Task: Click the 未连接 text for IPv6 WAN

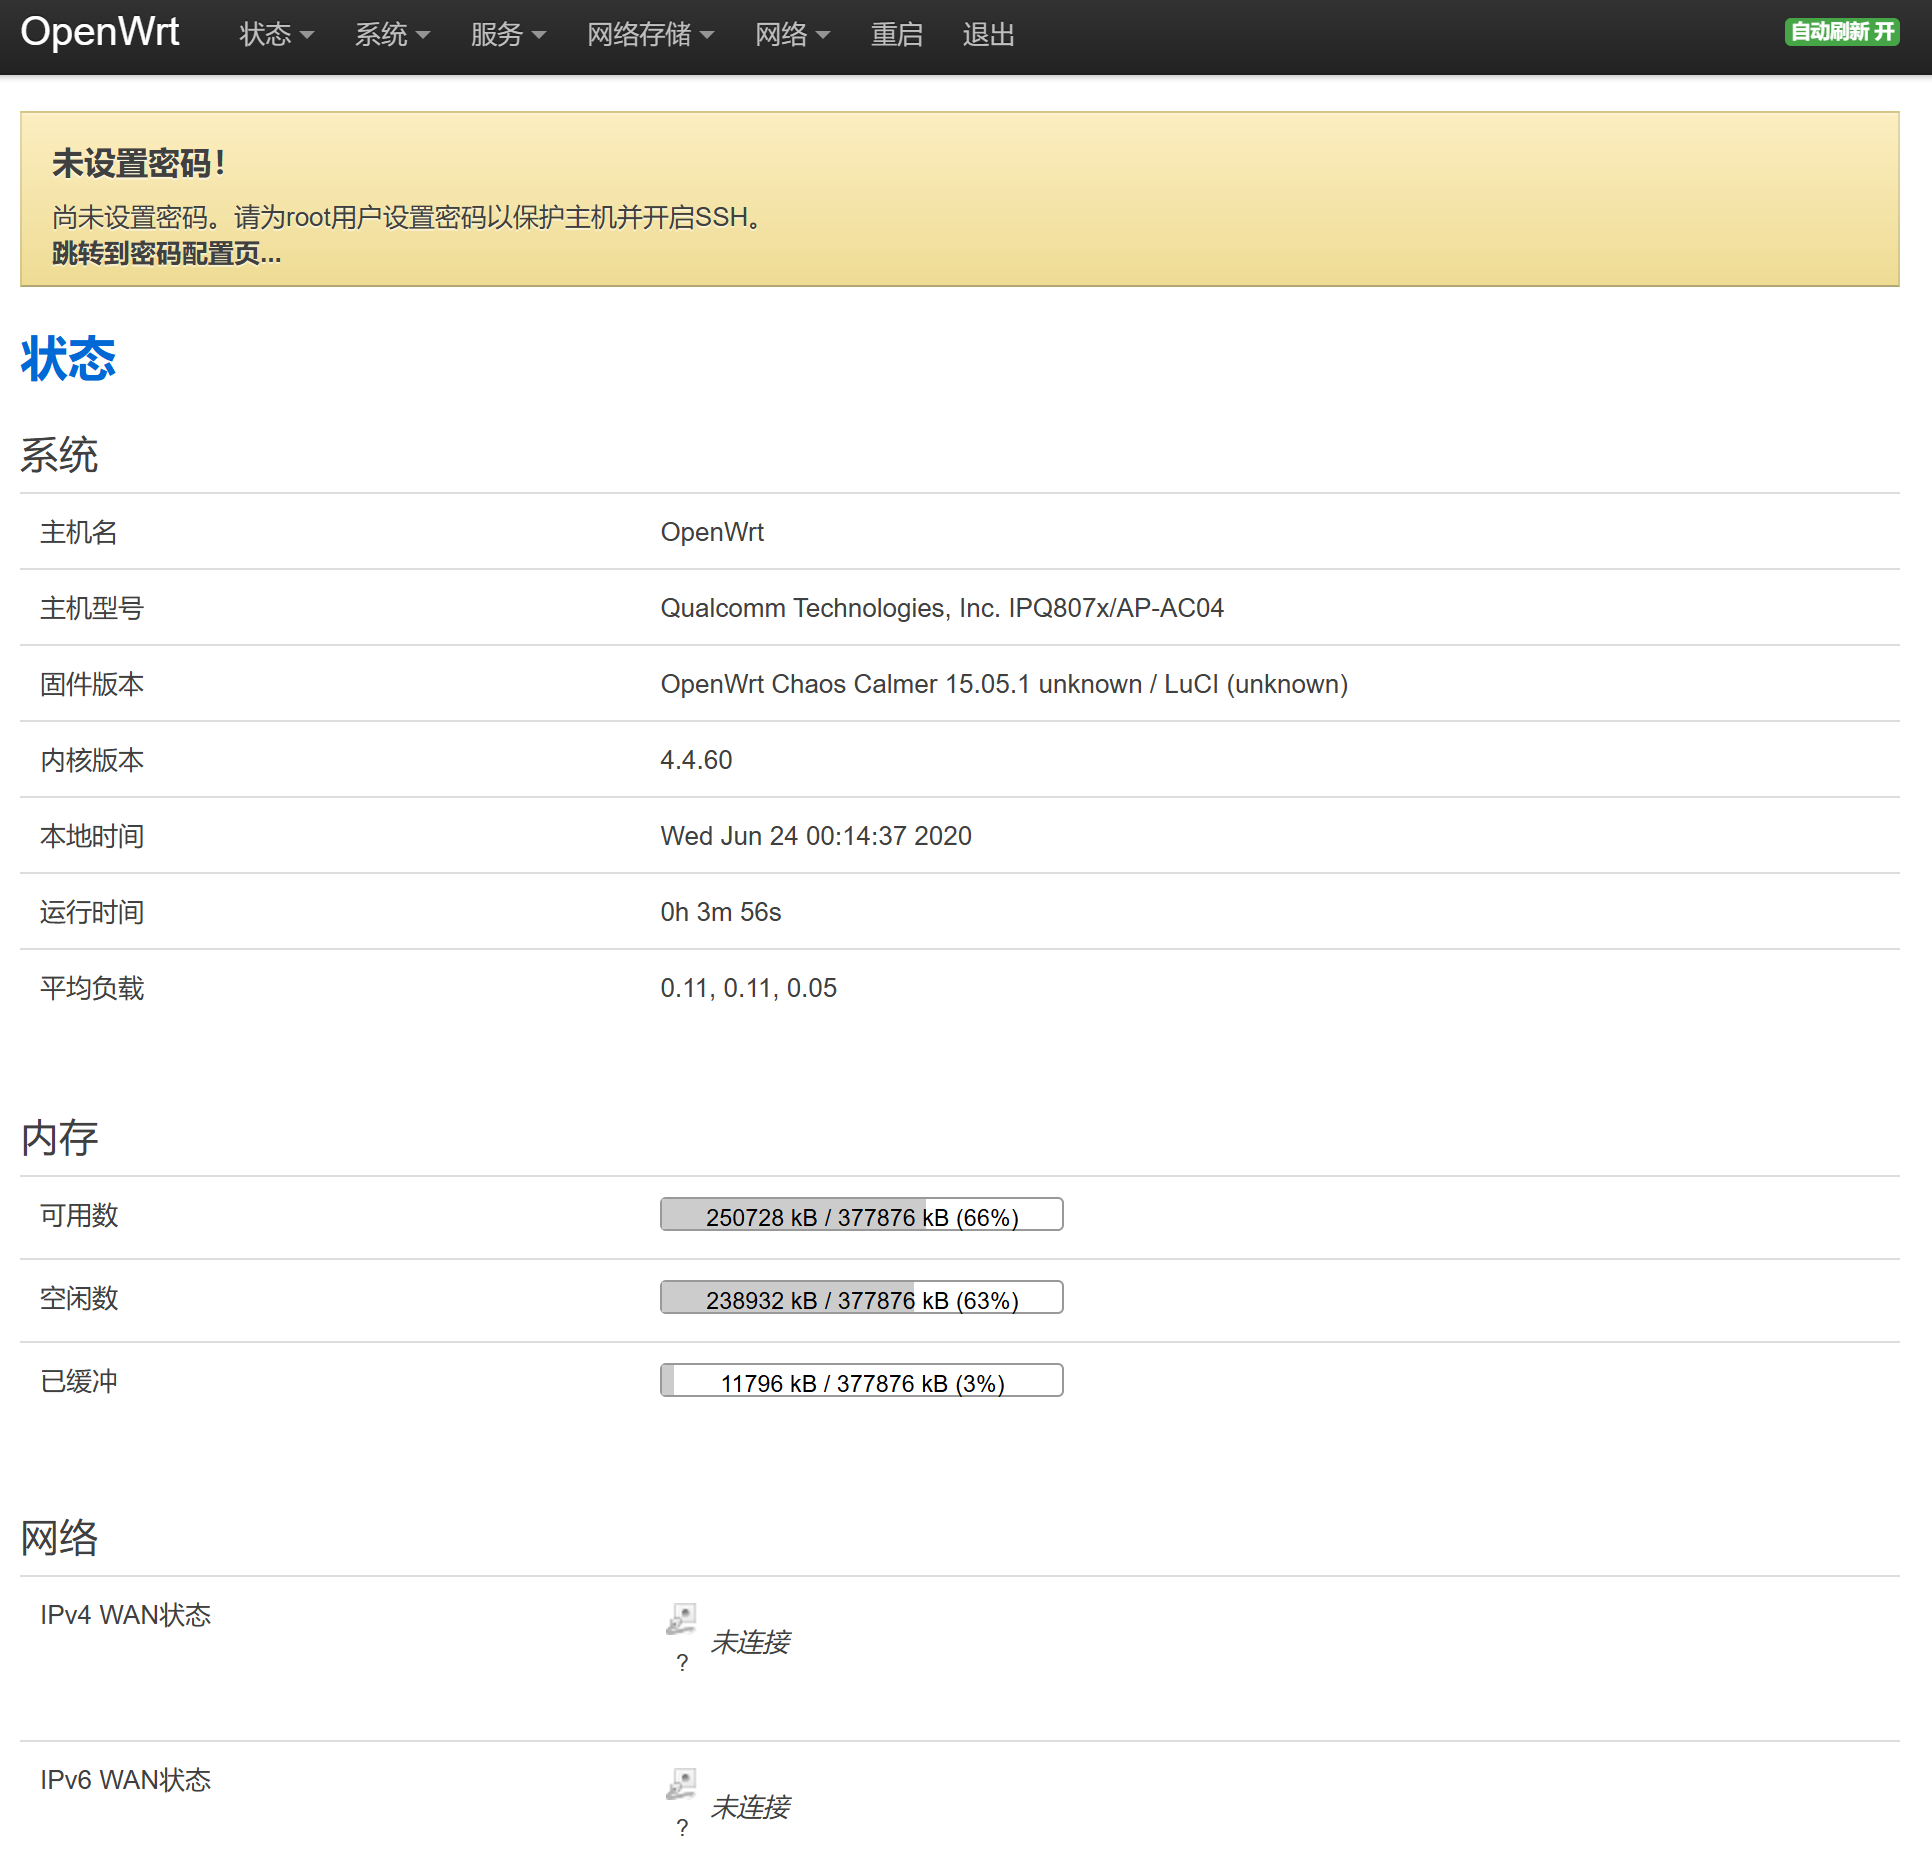Action: click(750, 1807)
